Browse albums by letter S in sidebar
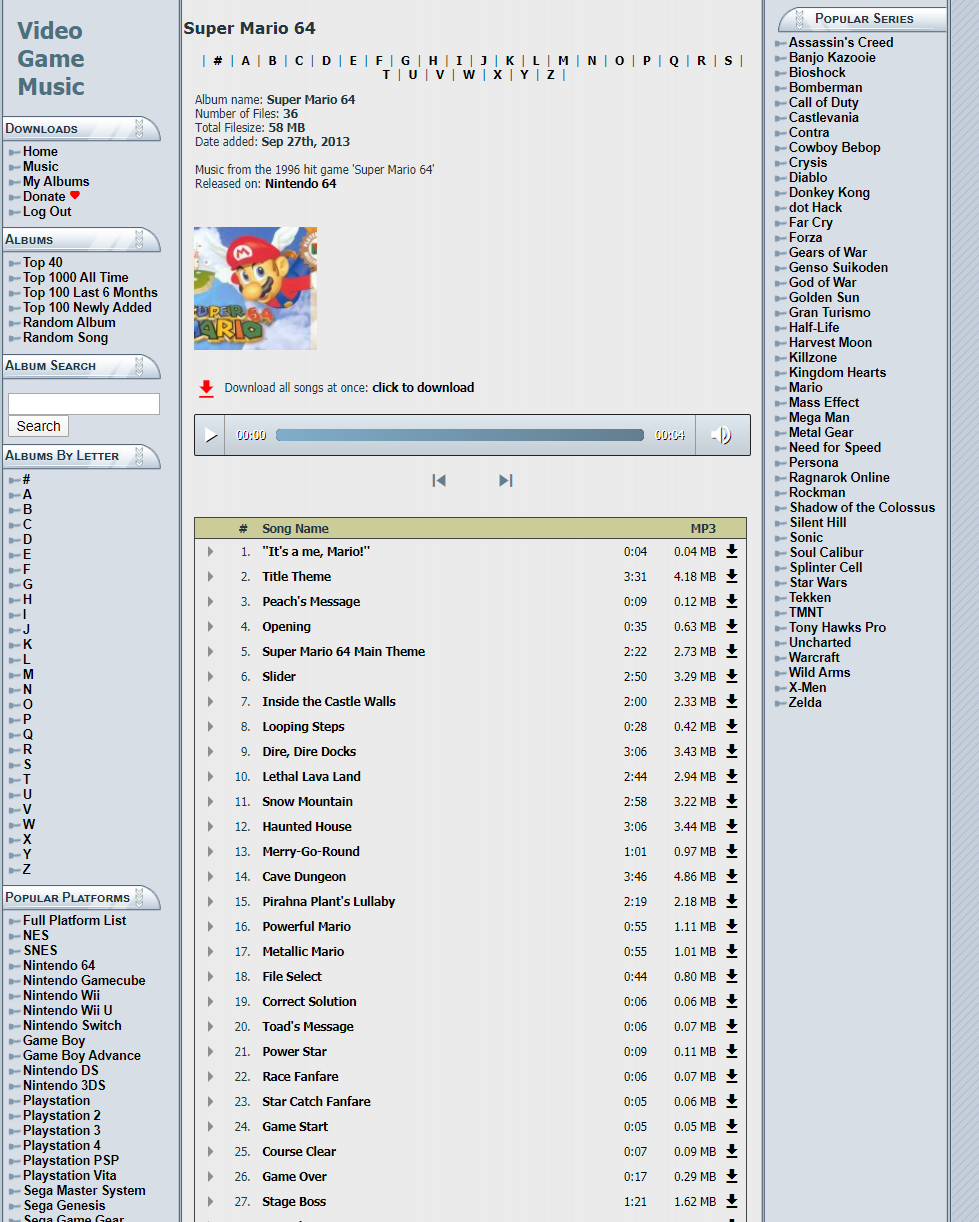979x1222 pixels. pos(27,765)
